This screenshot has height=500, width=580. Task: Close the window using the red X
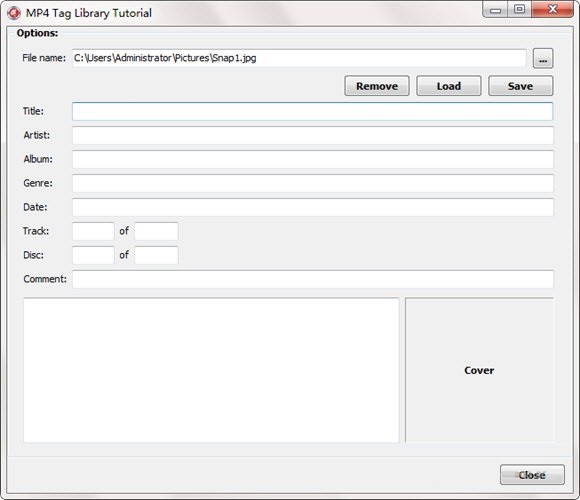pyautogui.click(x=553, y=9)
